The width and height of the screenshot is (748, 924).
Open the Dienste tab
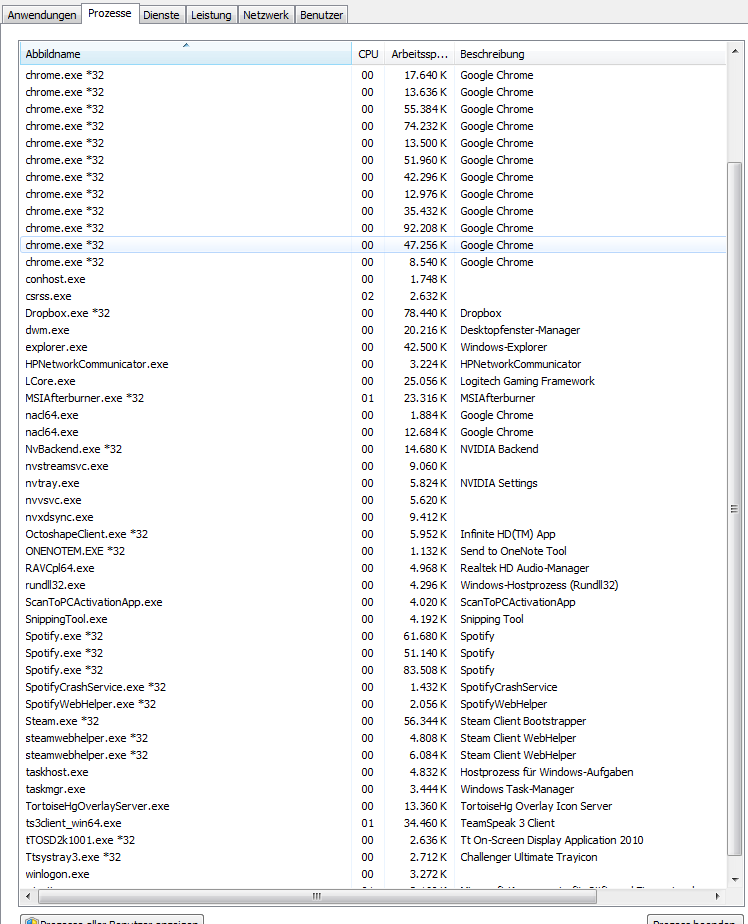161,15
